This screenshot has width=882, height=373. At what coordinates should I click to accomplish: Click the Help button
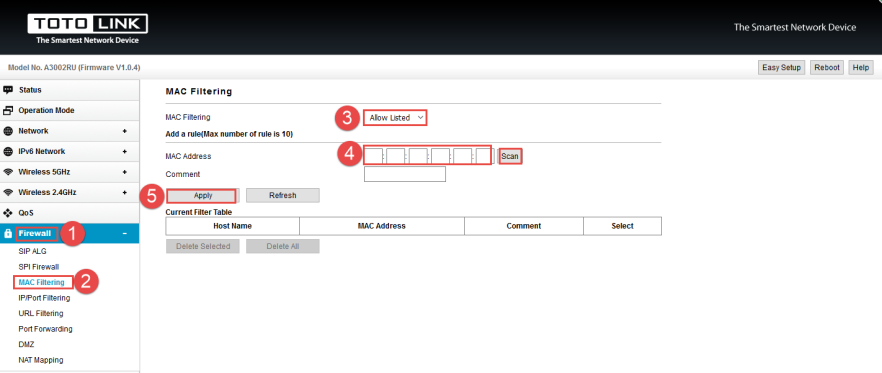(x=861, y=68)
